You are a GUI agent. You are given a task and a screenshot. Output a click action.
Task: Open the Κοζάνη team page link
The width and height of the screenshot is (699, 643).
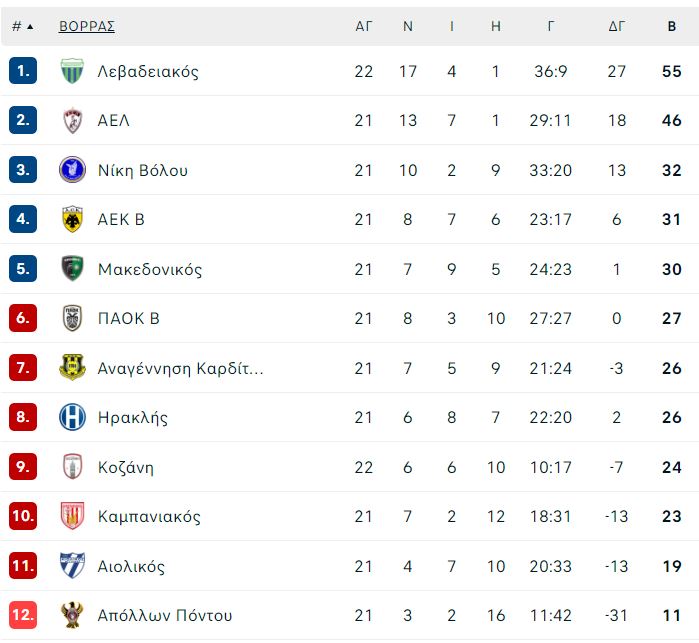pos(126,467)
